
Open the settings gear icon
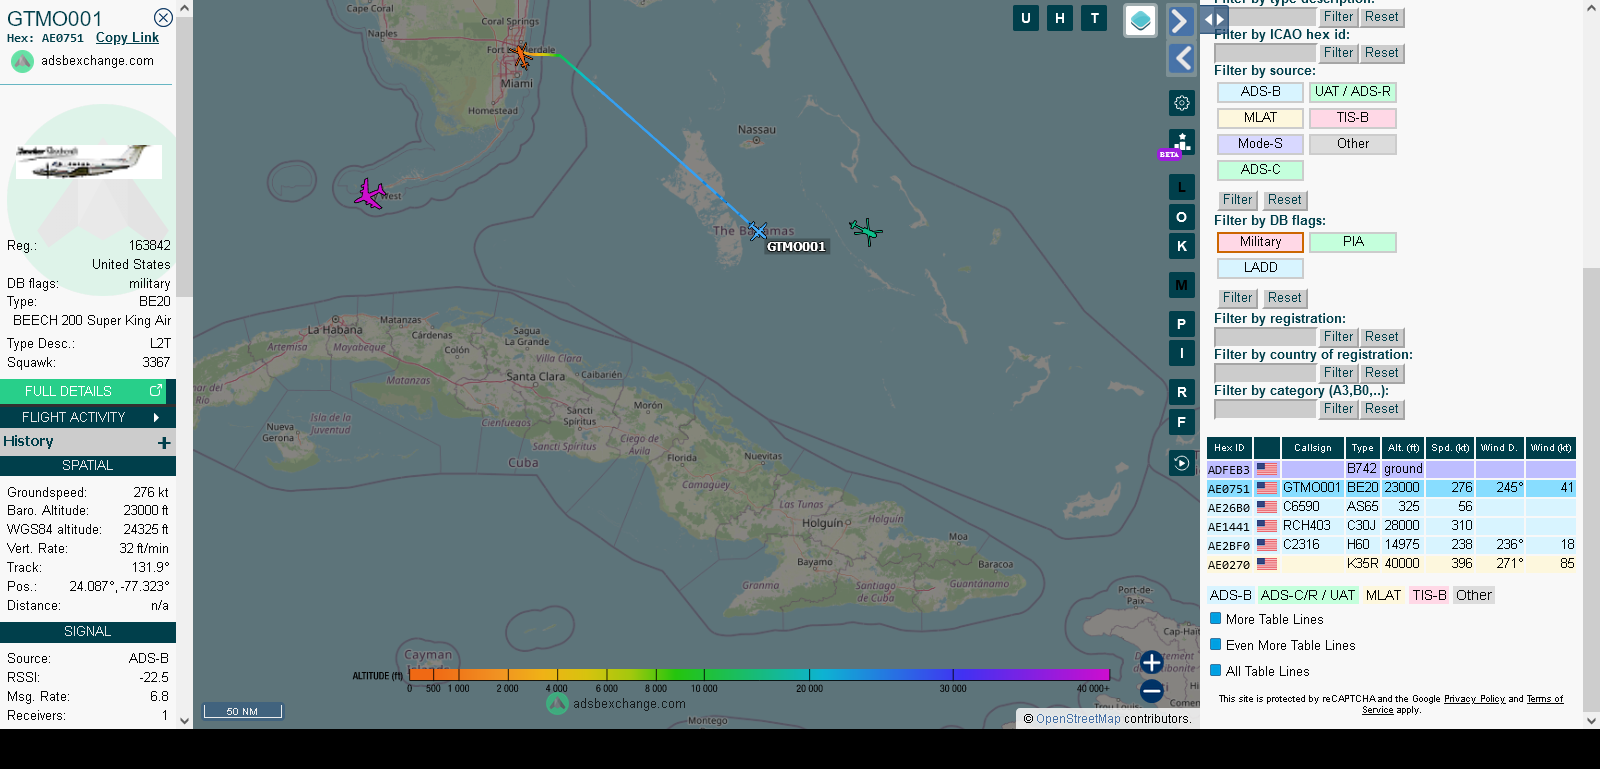tap(1182, 103)
